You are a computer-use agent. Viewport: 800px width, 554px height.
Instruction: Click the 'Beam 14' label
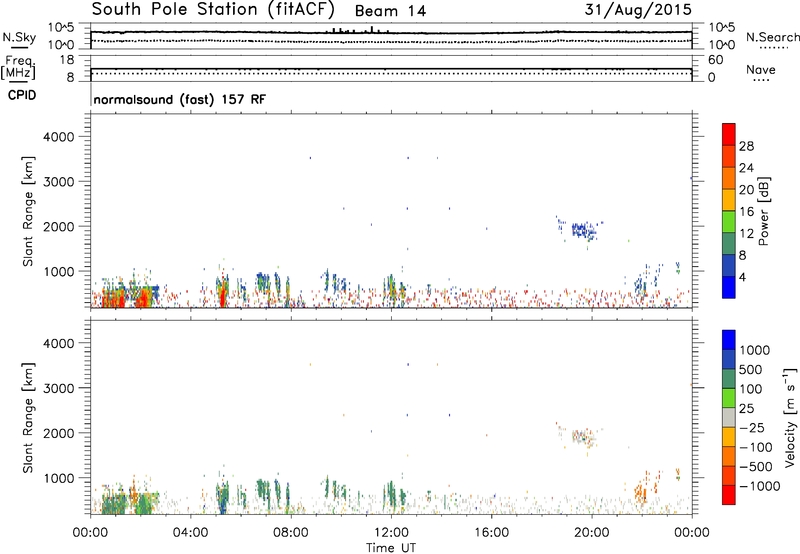click(x=390, y=11)
